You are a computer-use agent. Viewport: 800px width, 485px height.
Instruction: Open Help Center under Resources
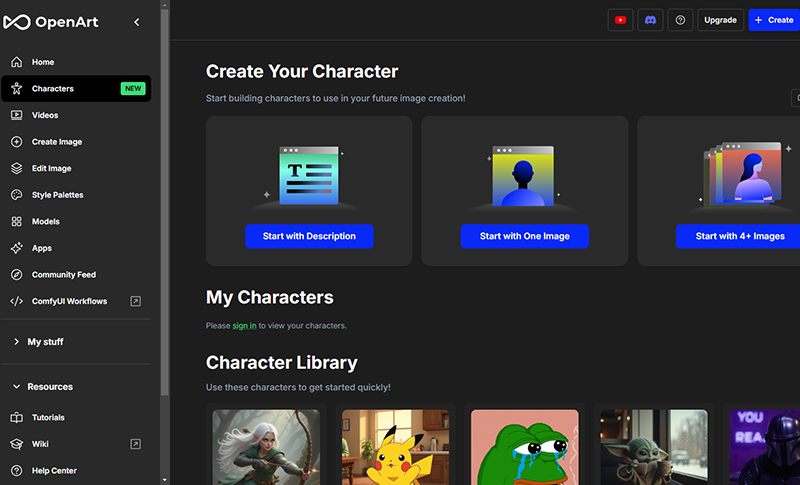click(76, 470)
